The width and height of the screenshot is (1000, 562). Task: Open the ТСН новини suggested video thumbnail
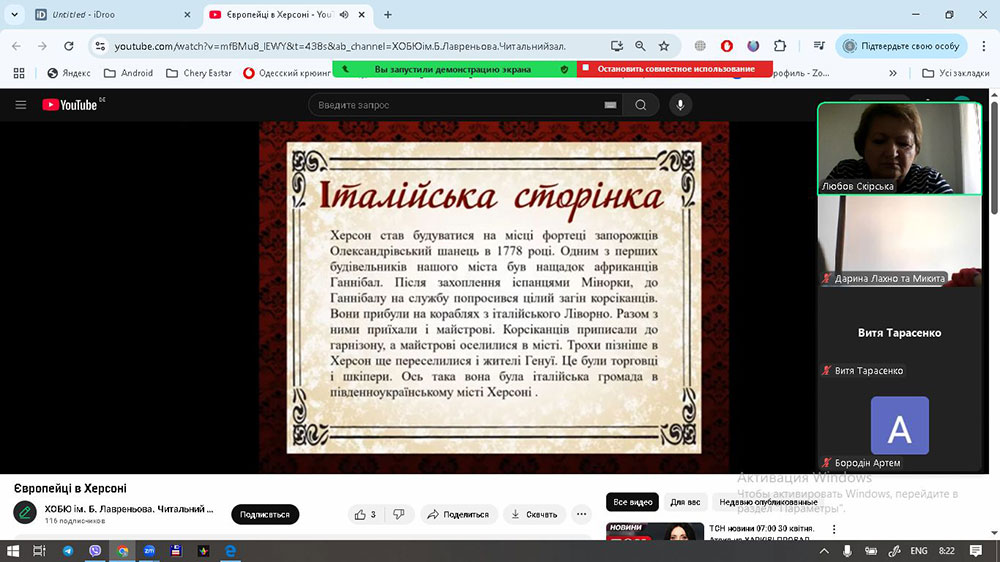click(x=655, y=531)
